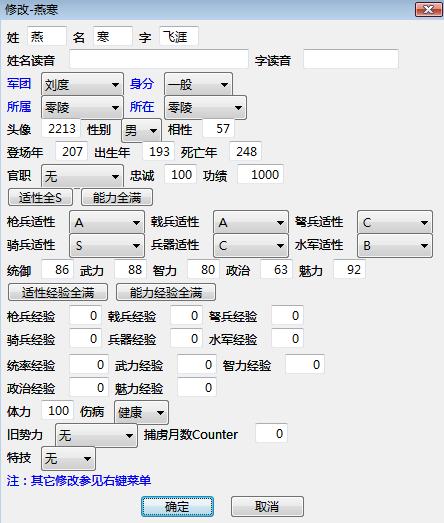Click the 政治经验 input field
This screenshot has height=523, width=444.
pyautogui.click(x=89, y=387)
